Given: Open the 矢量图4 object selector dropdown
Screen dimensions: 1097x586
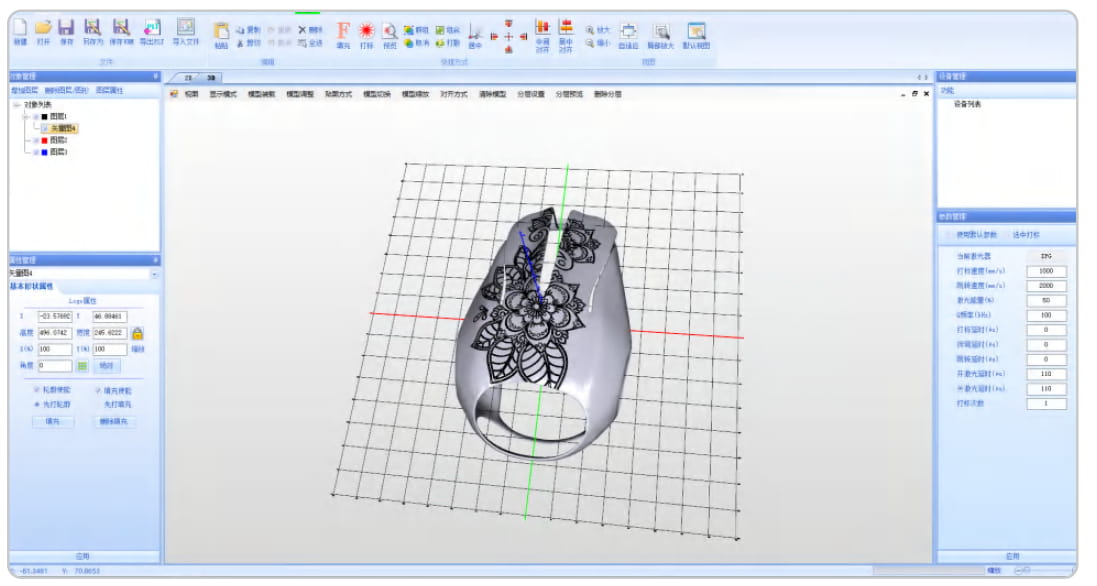Looking at the screenshot, I should tap(156, 272).
